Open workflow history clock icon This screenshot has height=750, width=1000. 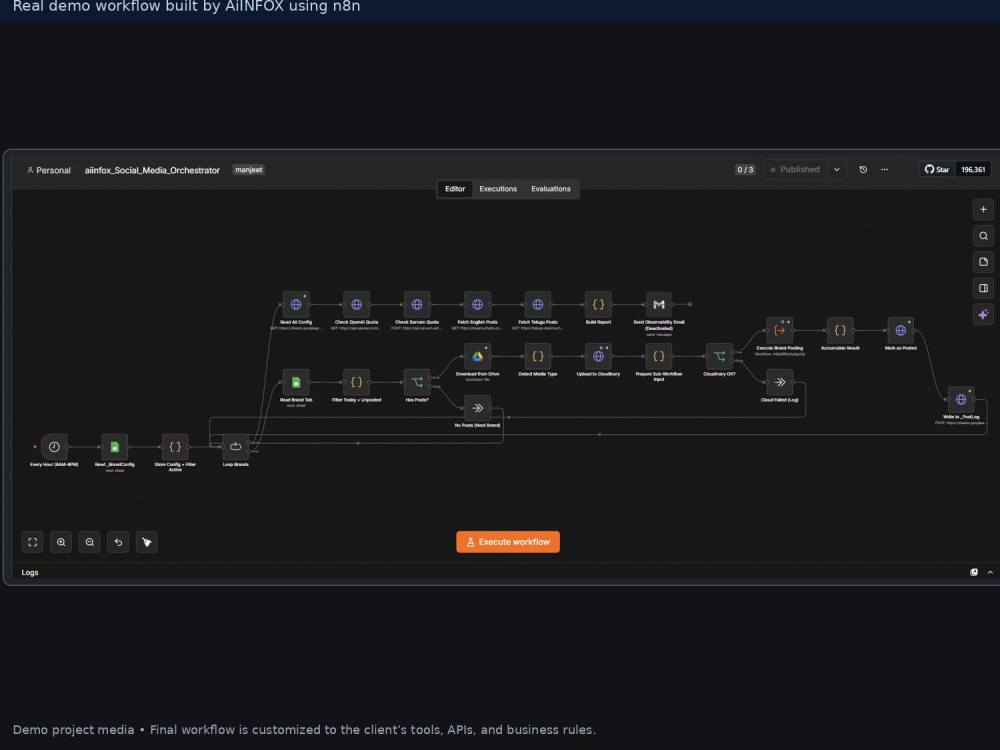point(863,170)
